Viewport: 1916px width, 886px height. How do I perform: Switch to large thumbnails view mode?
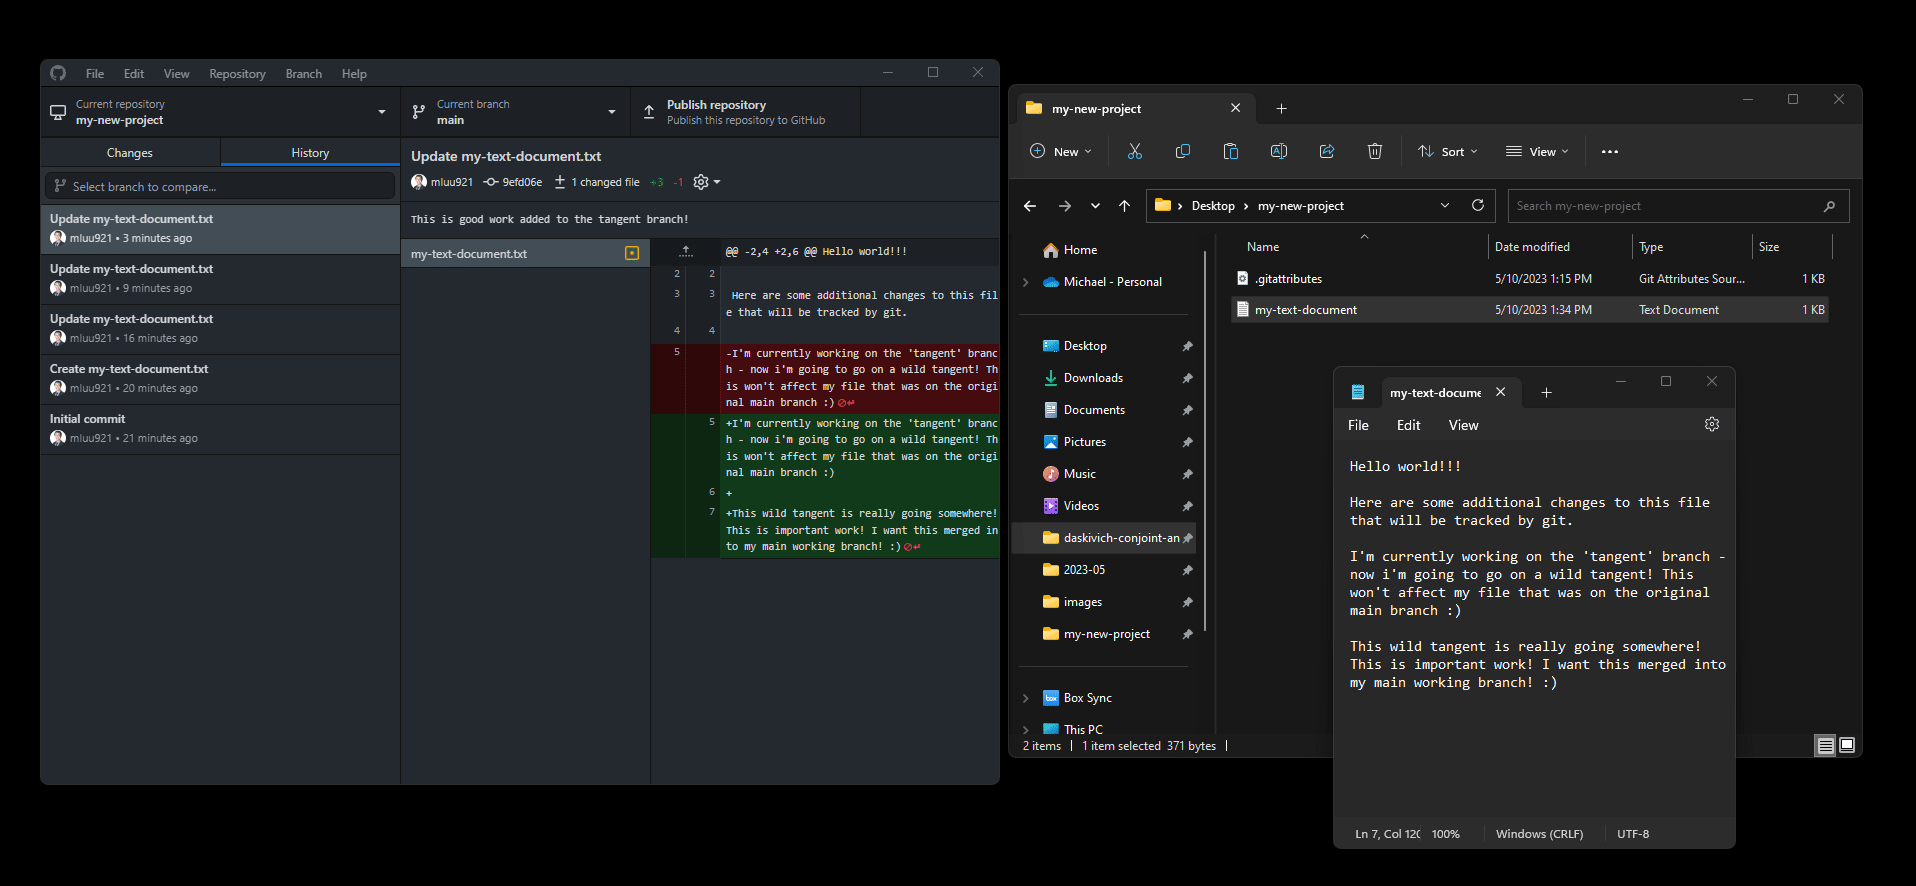[1846, 745]
